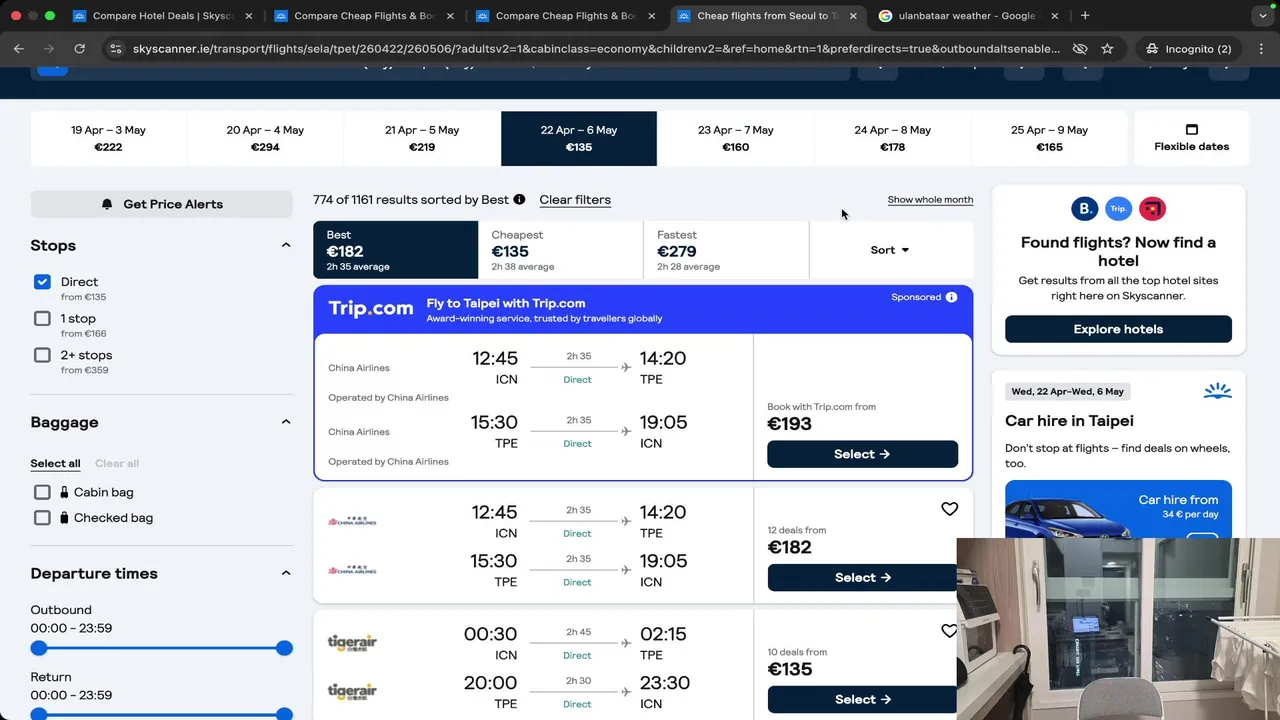Viewport: 1280px width, 720px height.
Task: Check the 2+ stops checkbox
Action: (x=42, y=355)
